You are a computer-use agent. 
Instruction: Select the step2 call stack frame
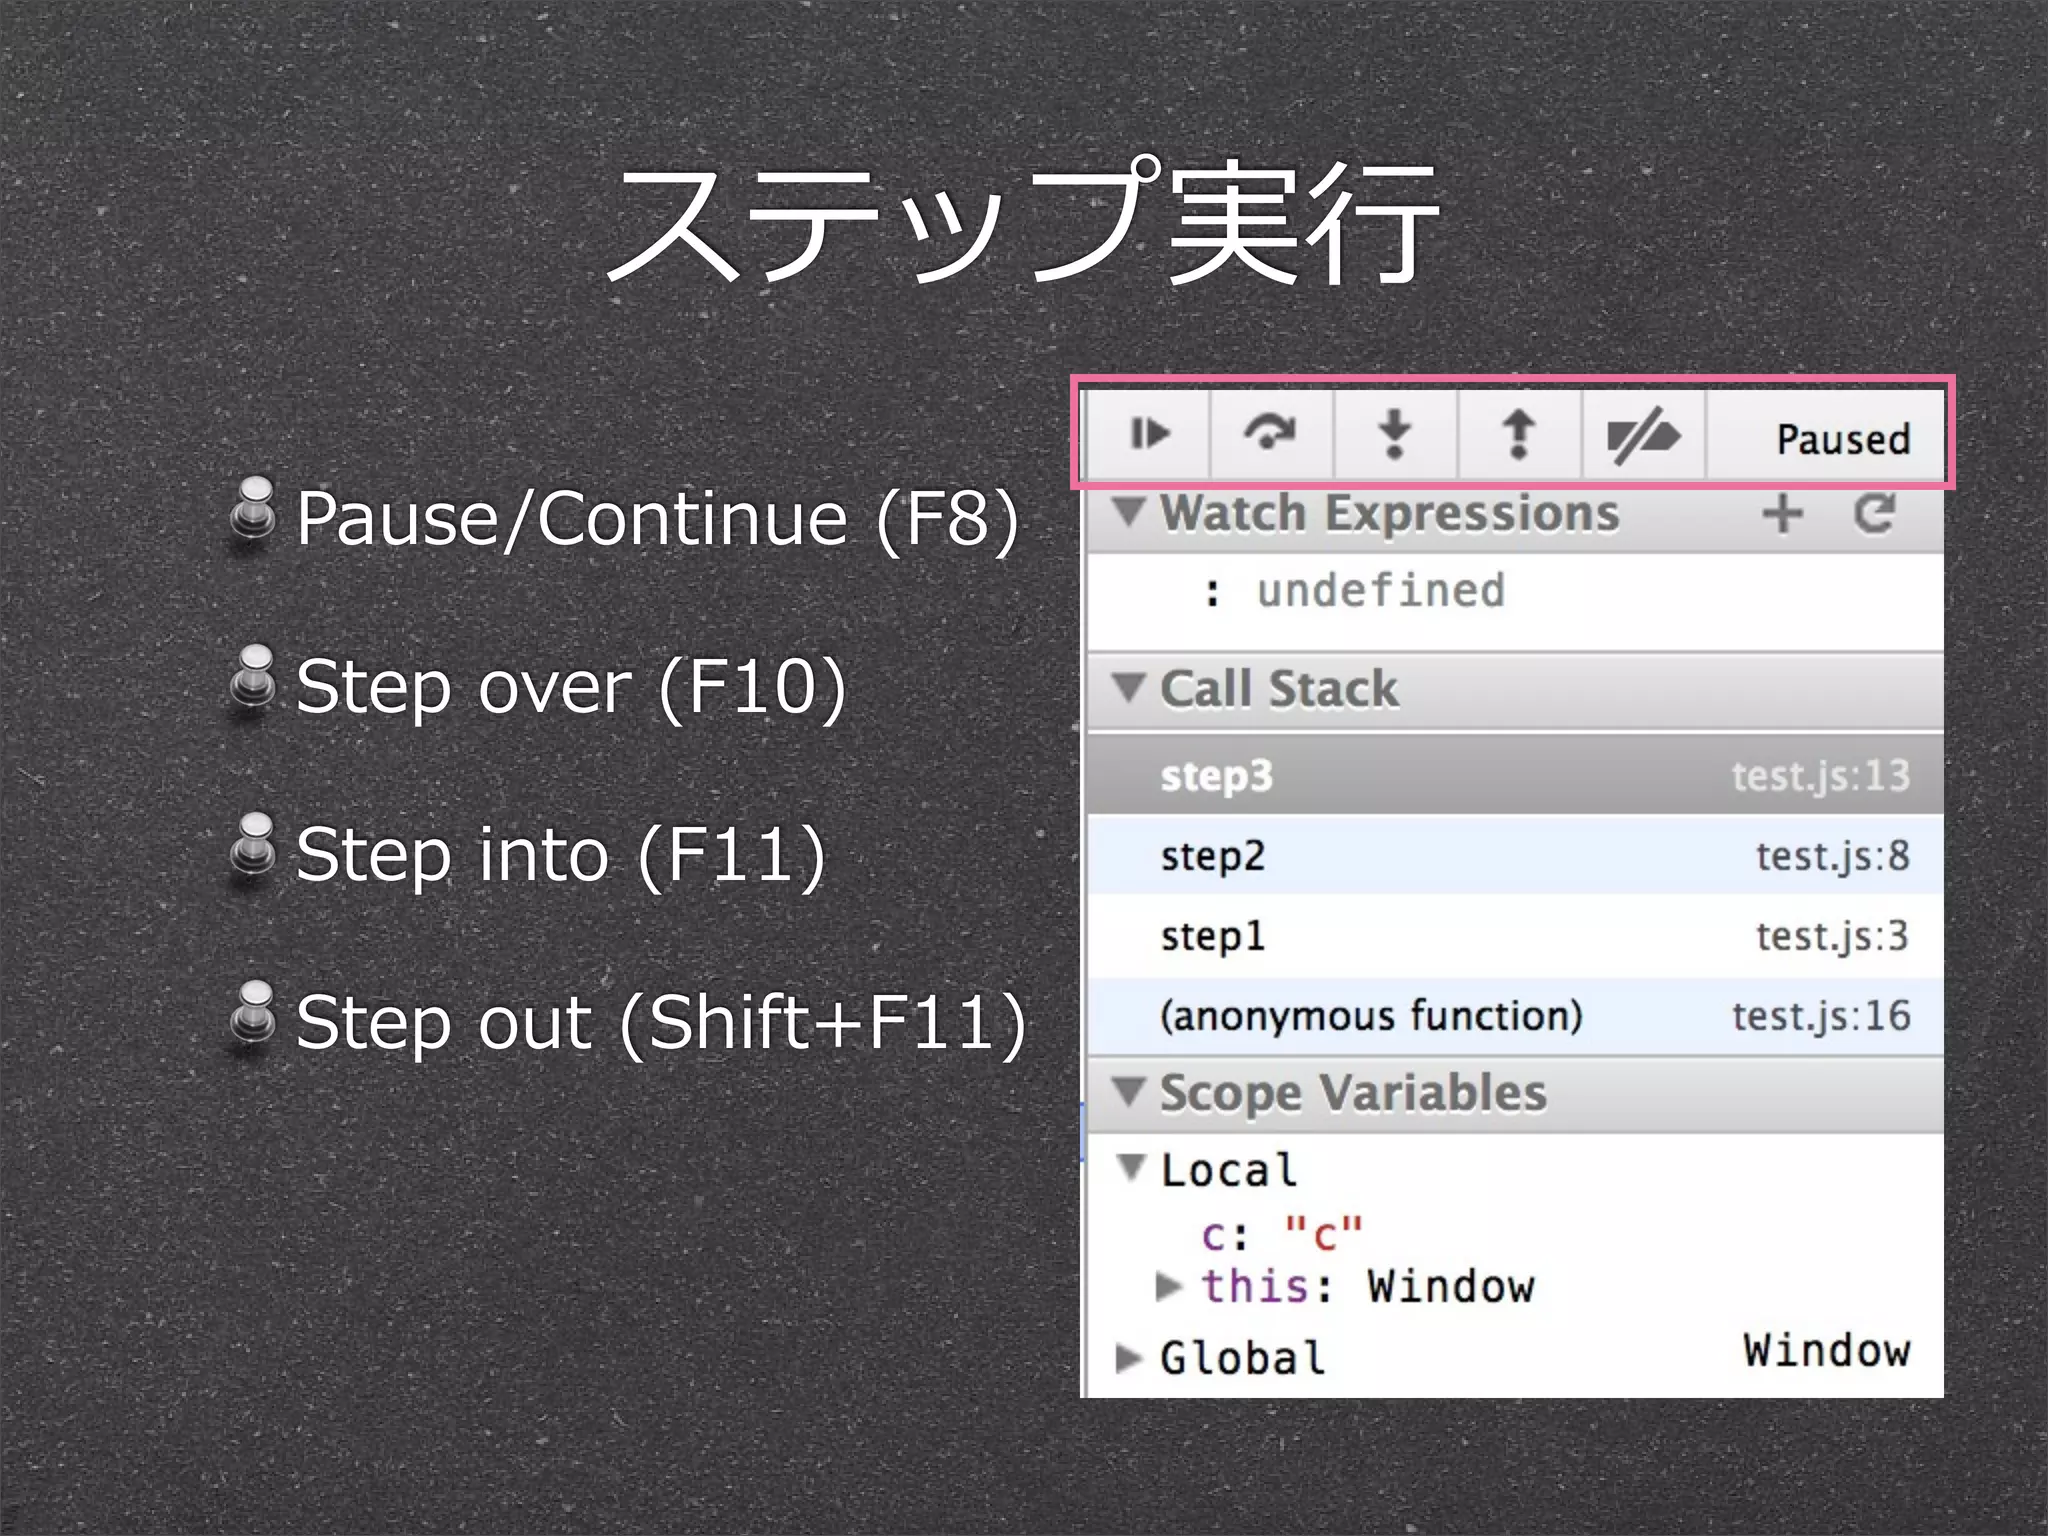point(1515,855)
